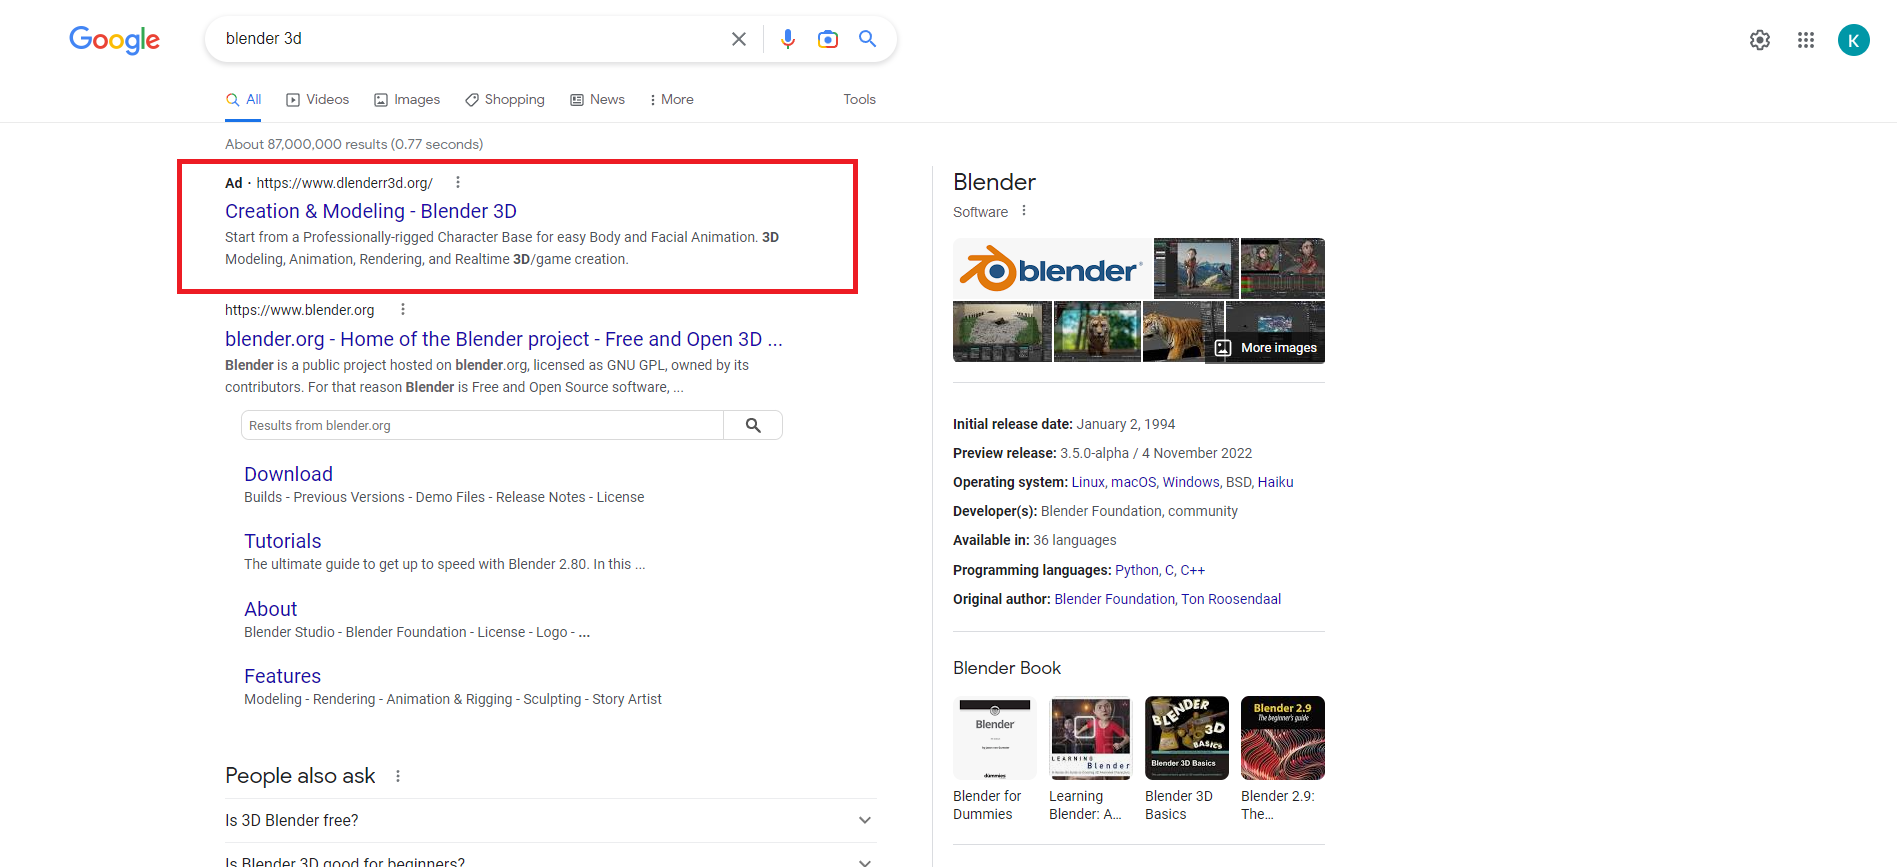Viewport: 1897px width, 867px height.
Task: Open the Software three-dot menu in knowledge panel
Action: (1024, 211)
